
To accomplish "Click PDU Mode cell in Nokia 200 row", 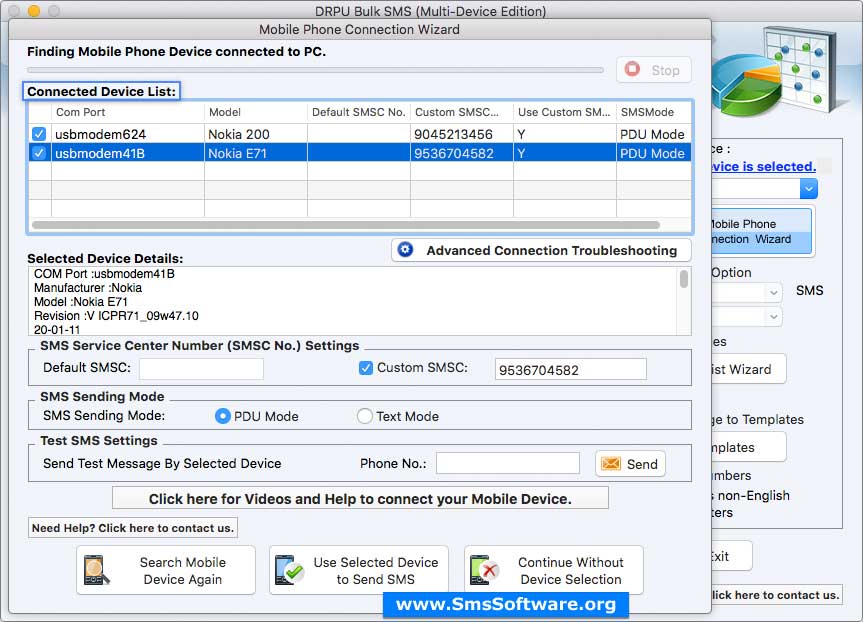I will pyautogui.click(x=654, y=134).
